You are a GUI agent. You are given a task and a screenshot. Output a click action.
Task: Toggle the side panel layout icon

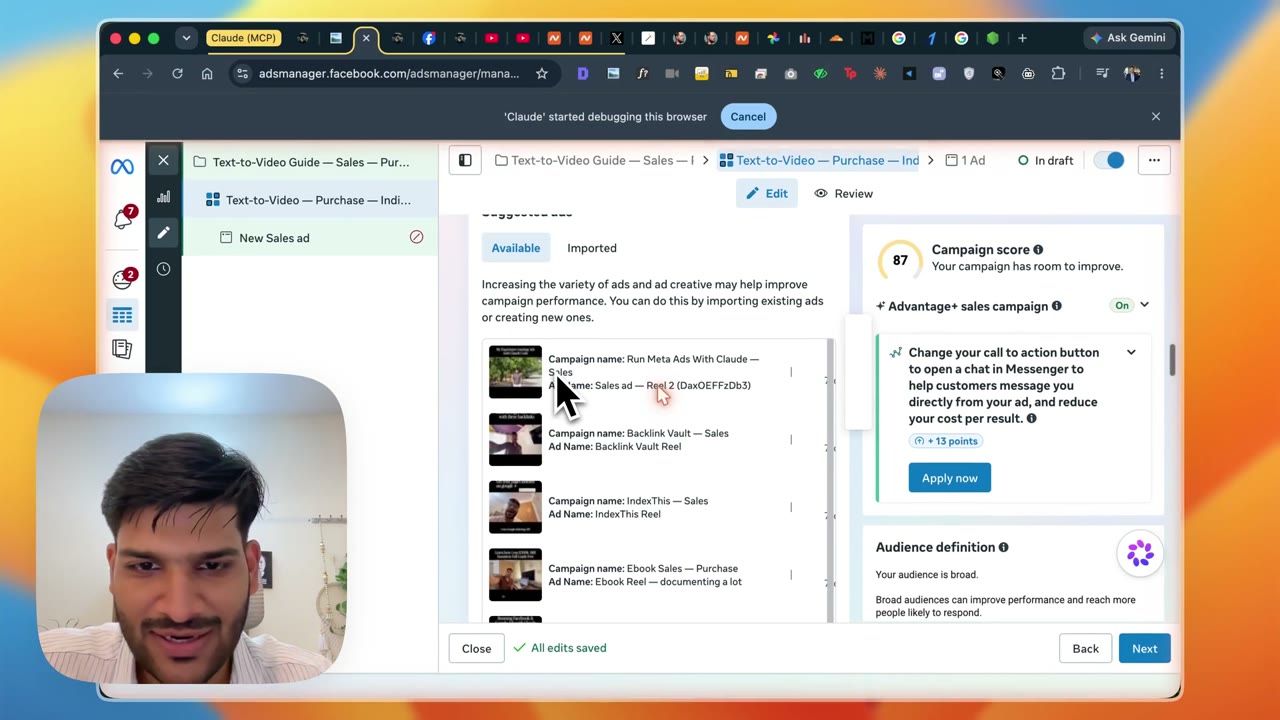pos(465,160)
